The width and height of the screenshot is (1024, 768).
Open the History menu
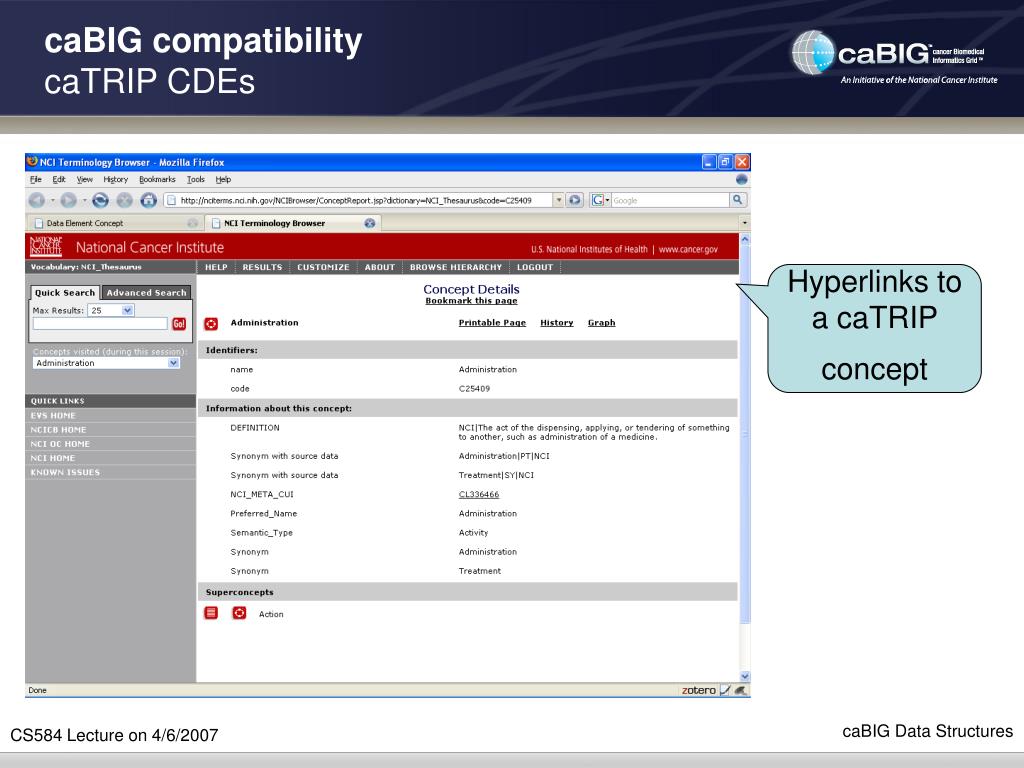click(116, 180)
